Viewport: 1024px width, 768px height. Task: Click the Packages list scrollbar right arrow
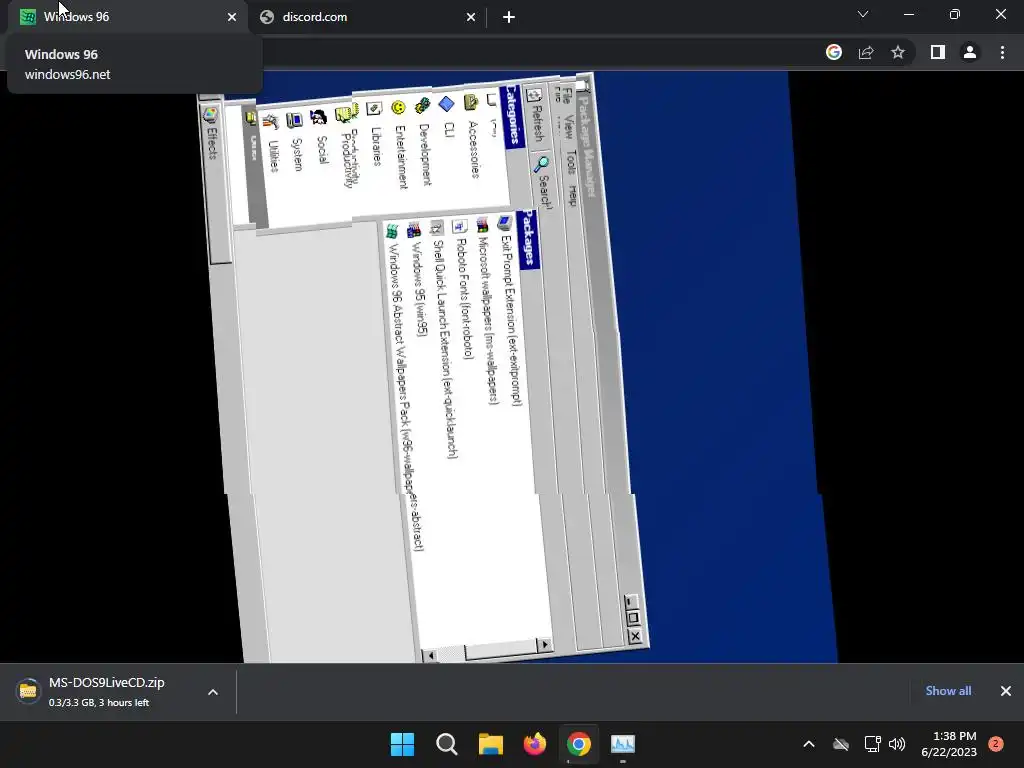545,645
